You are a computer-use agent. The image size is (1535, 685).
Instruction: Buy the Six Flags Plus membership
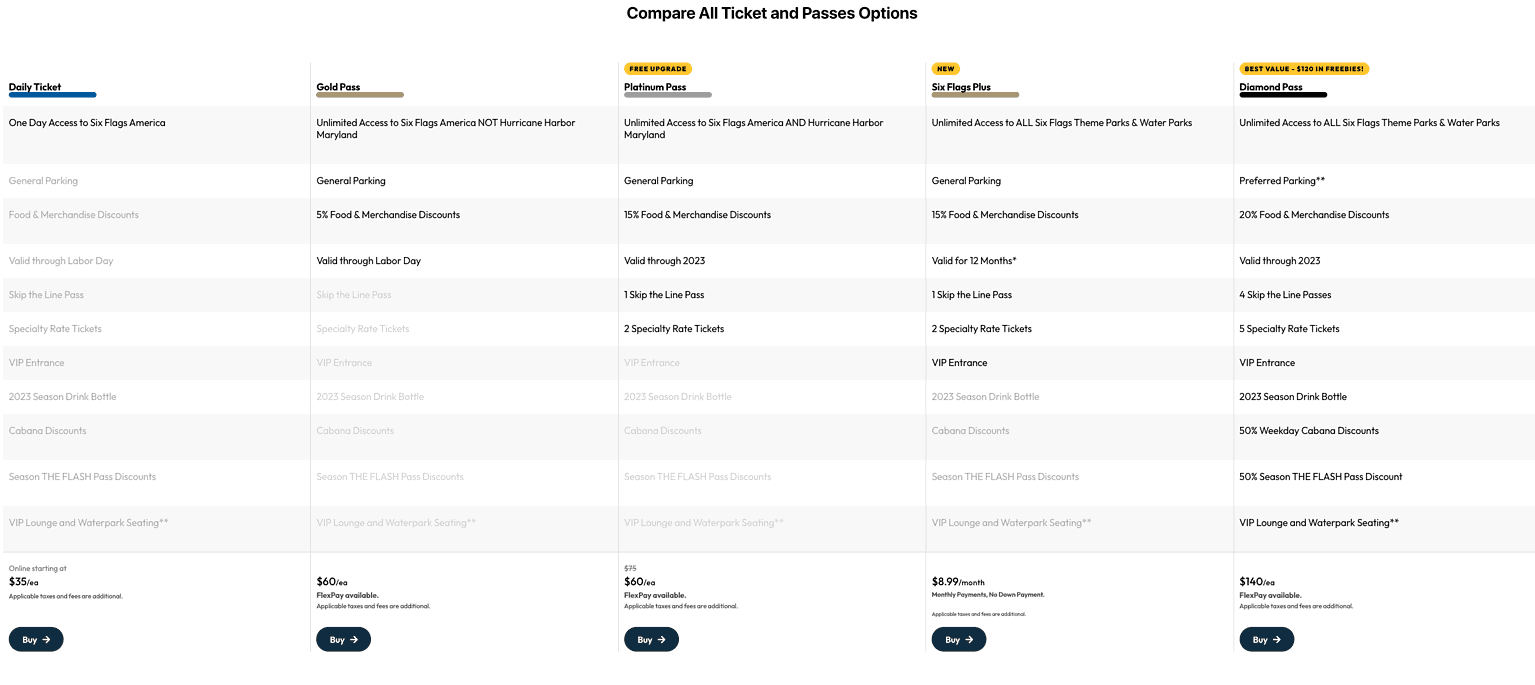coord(958,639)
